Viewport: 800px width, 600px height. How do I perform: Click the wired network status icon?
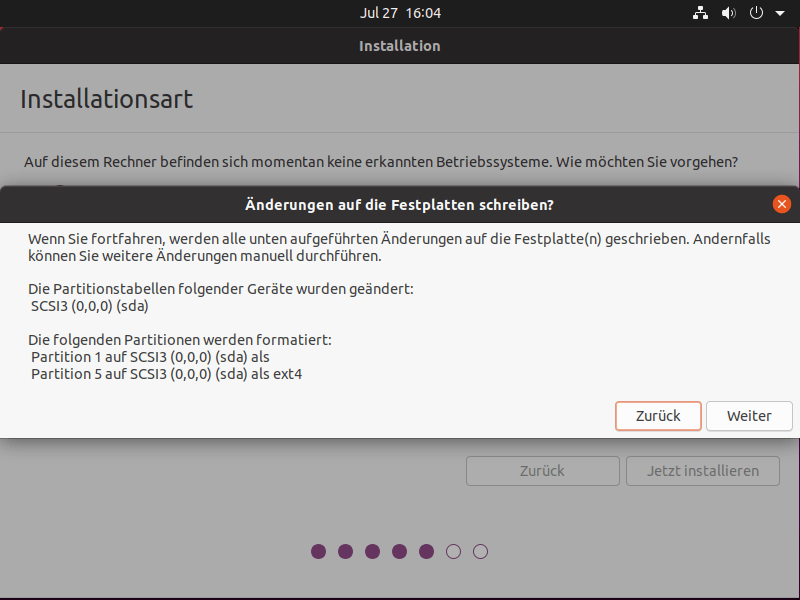(700, 13)
